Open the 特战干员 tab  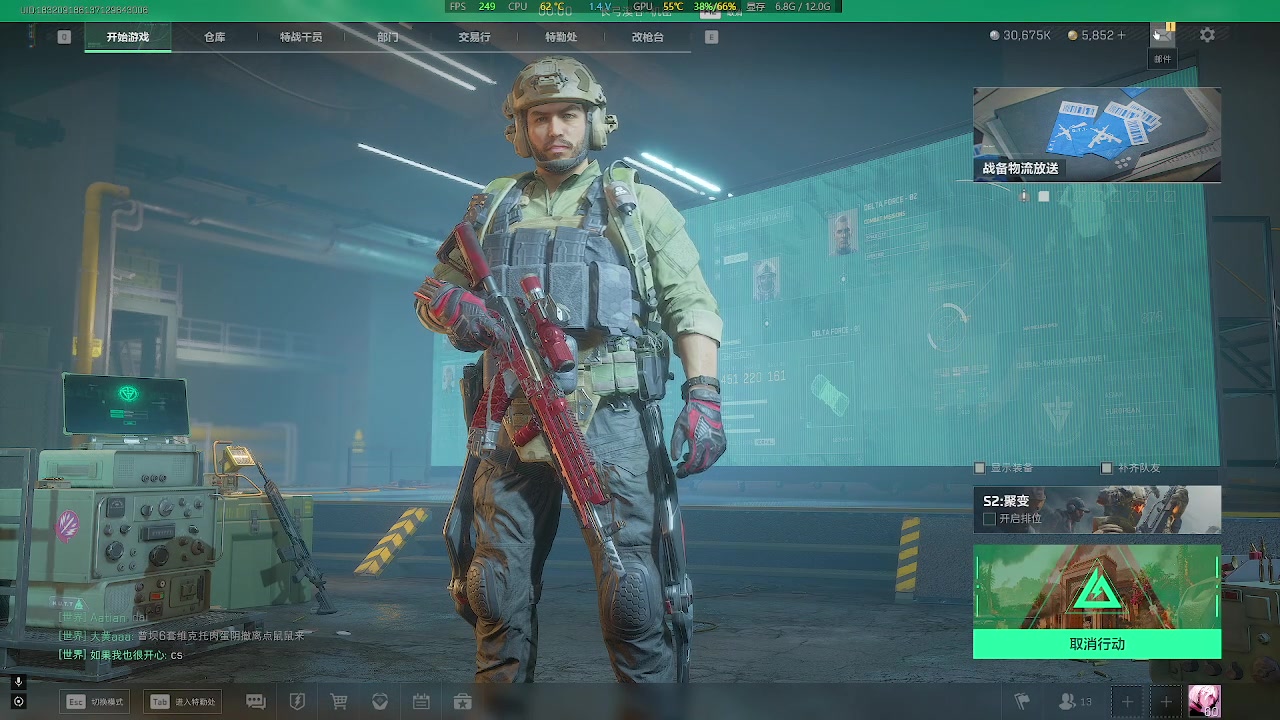coord(301,37)
